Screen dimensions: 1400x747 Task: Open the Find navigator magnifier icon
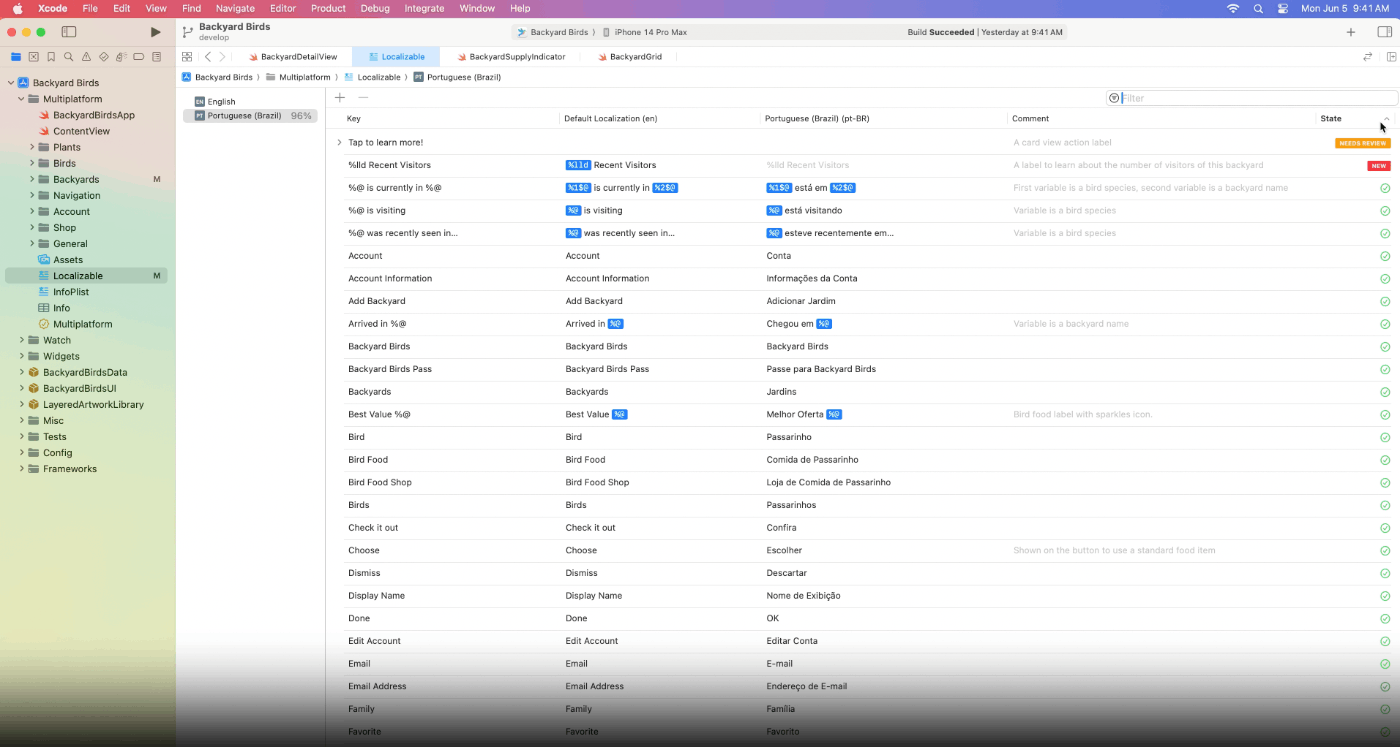[x=68, y=57]
